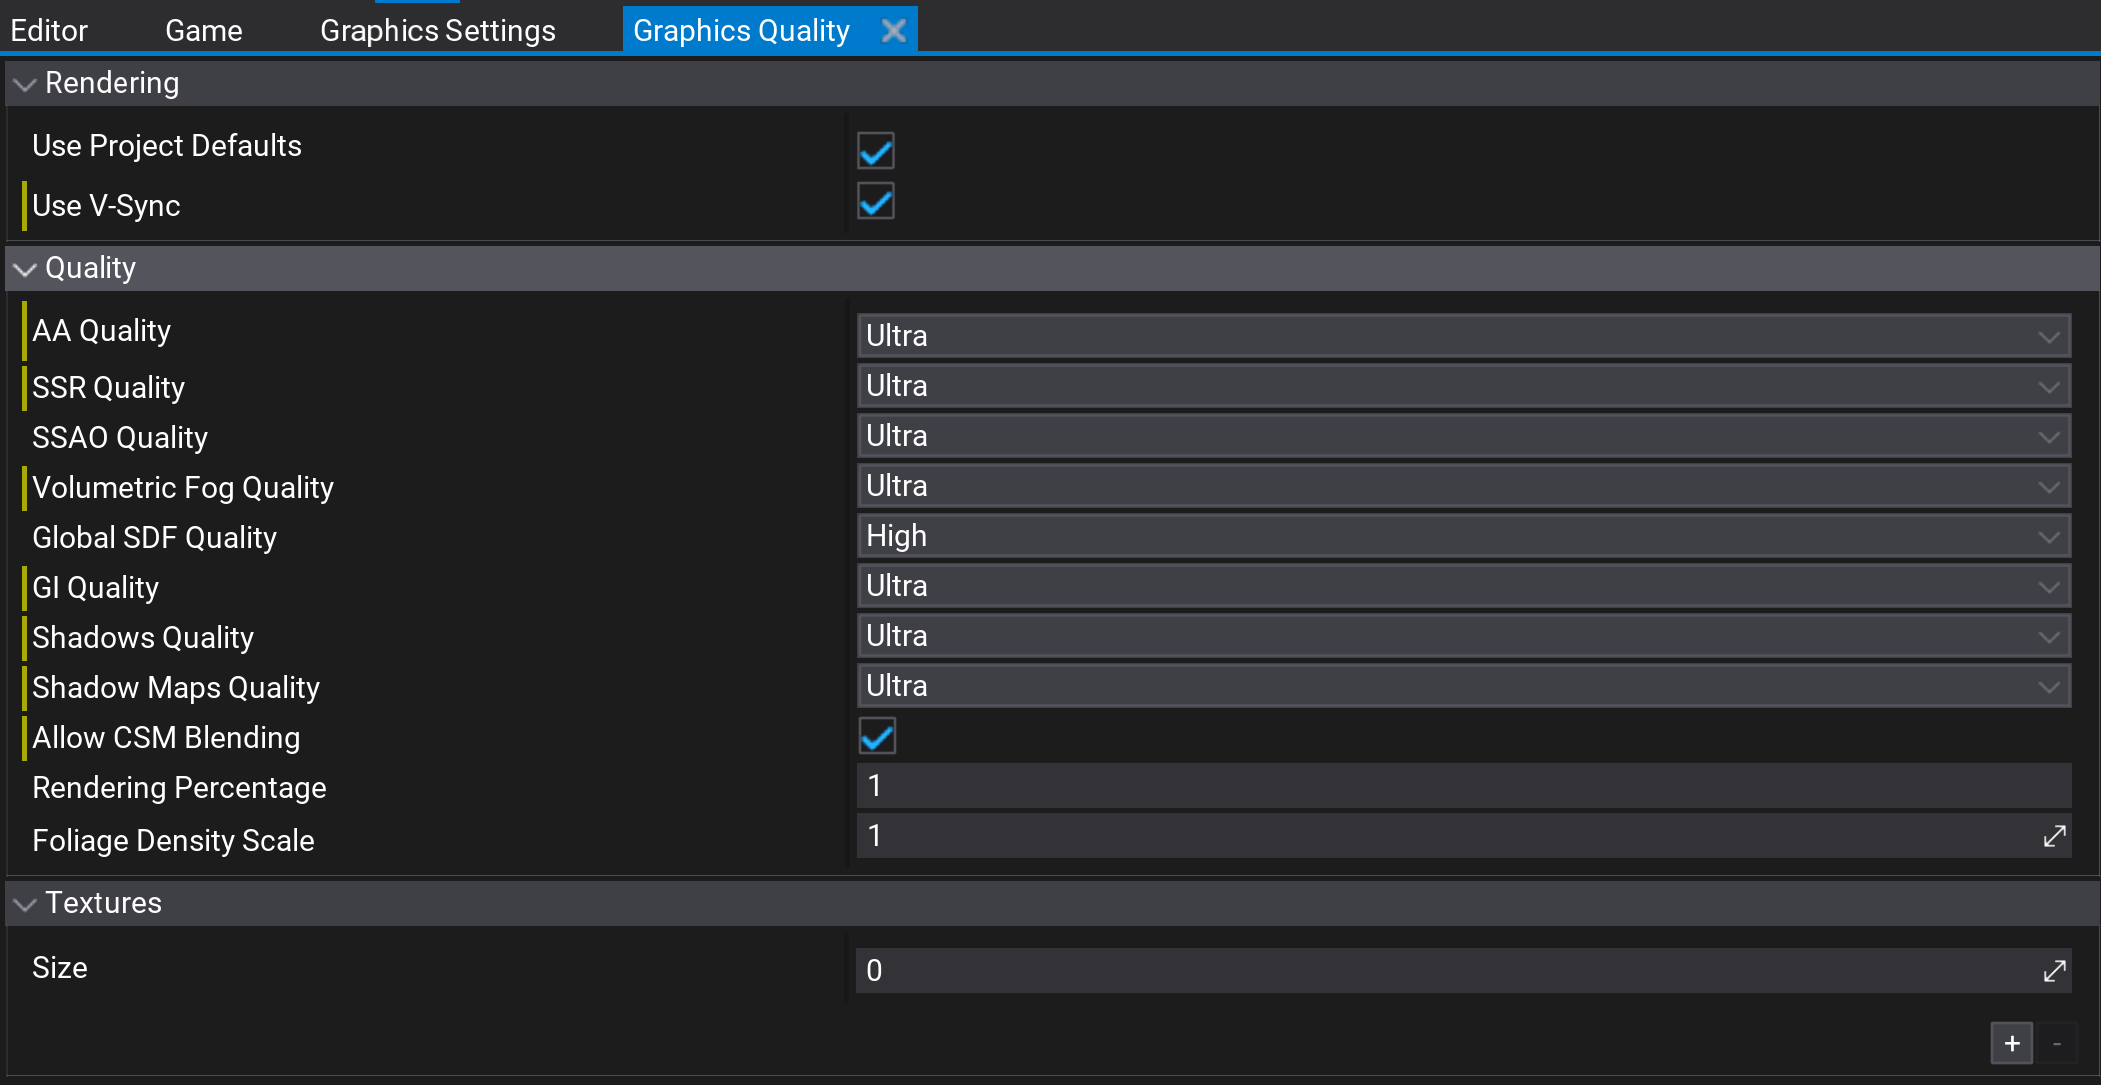Screen dimensions: 2101x1085
Task: Select the Game tab
Action: pos(203,29)
